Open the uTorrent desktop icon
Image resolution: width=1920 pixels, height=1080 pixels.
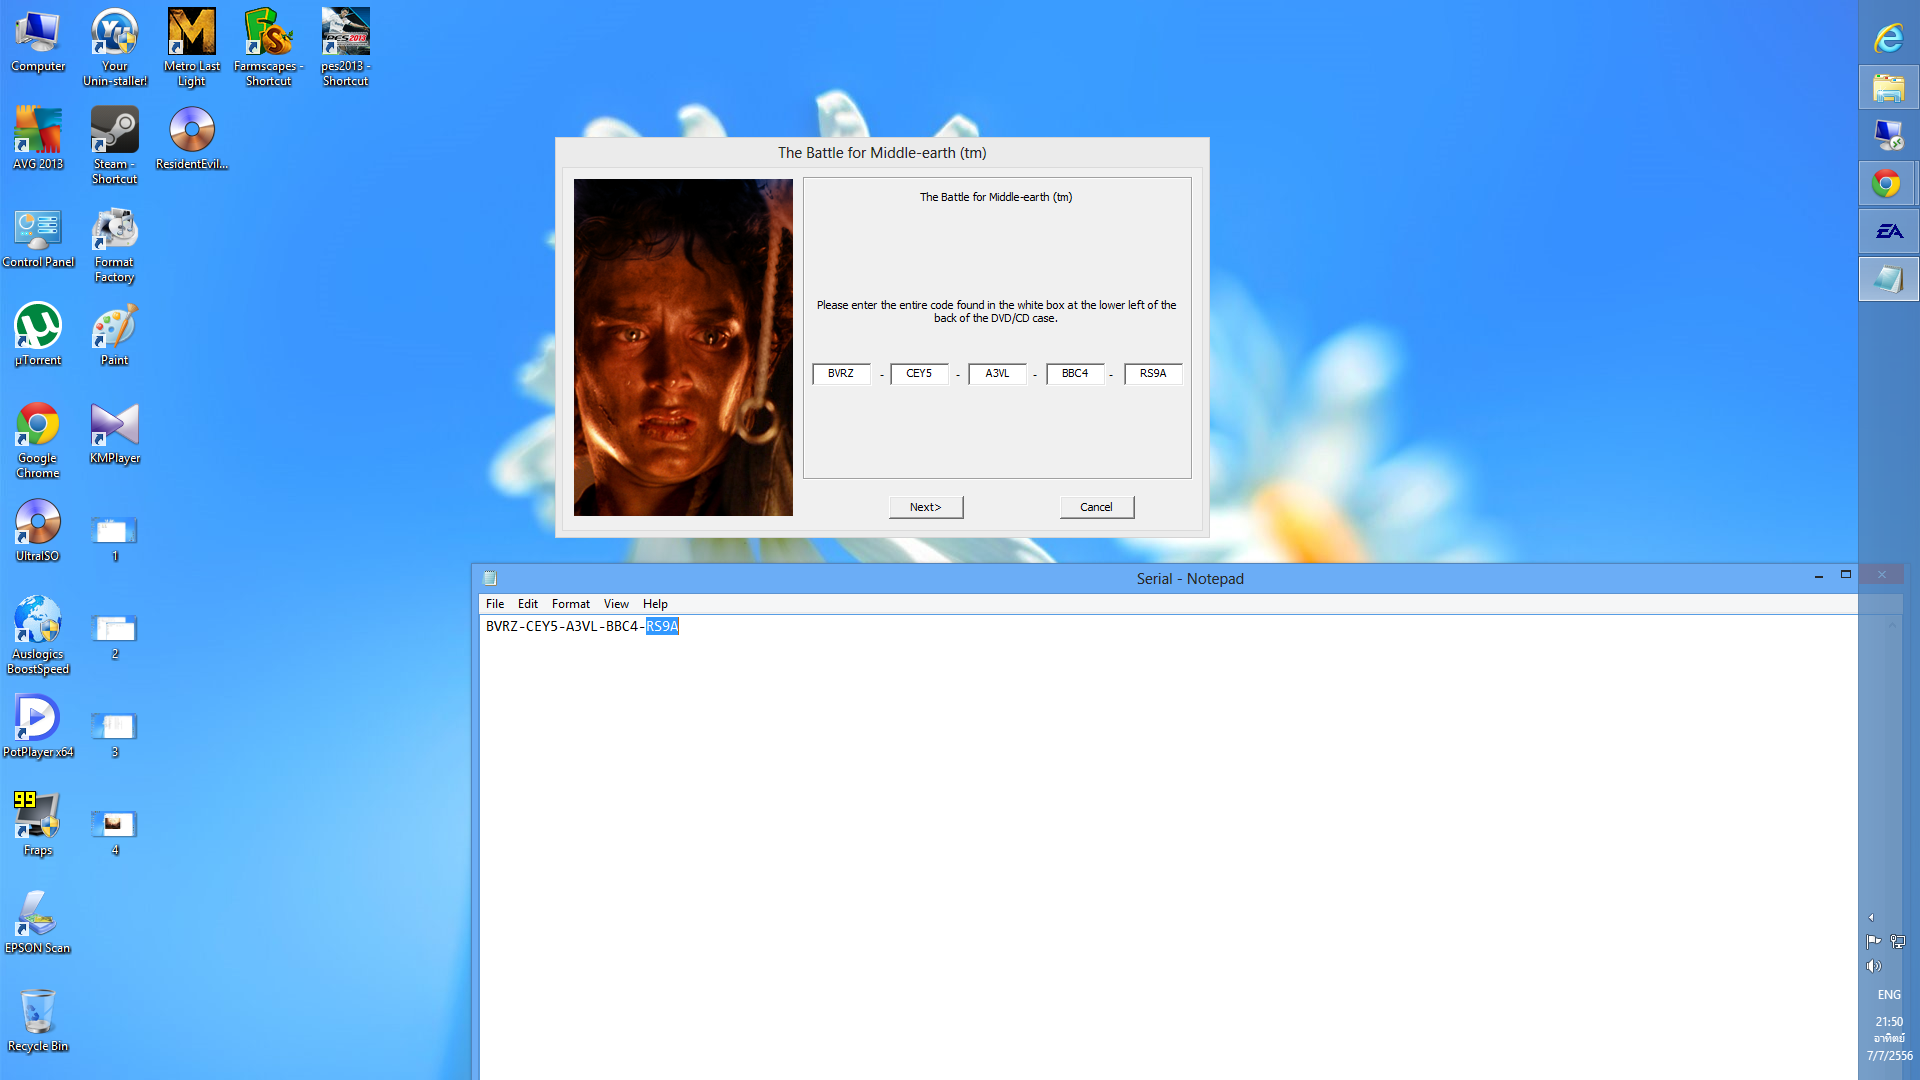click(38, 328)
